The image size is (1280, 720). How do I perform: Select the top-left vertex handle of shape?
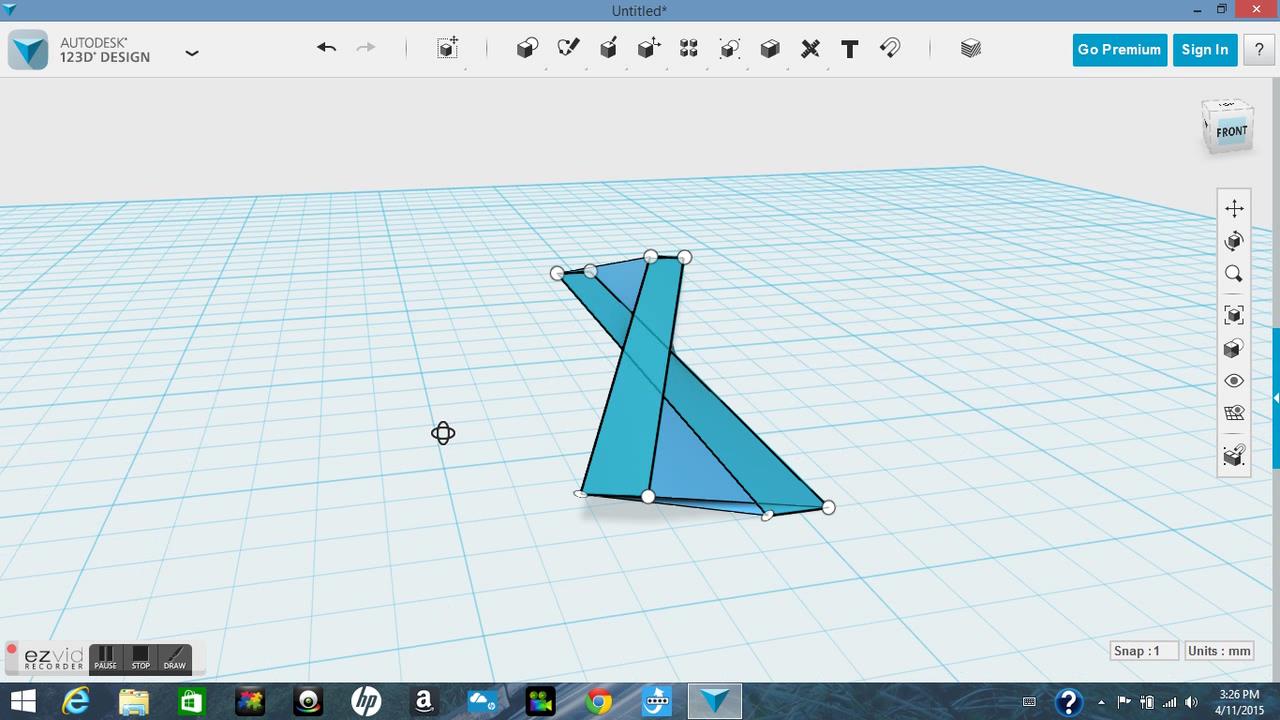pyautogui.click(x=557, y=273)
